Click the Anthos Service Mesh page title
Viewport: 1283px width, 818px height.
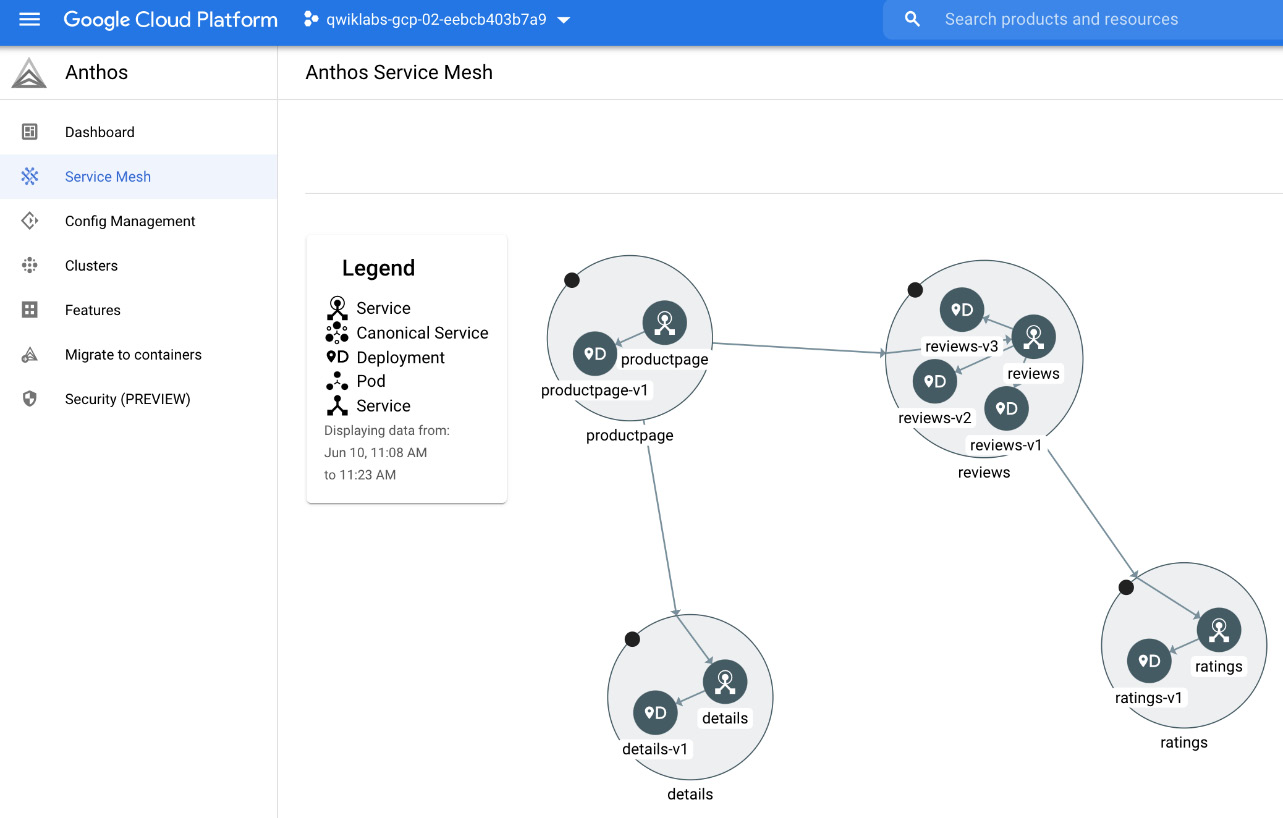click(x=399, y=72)
